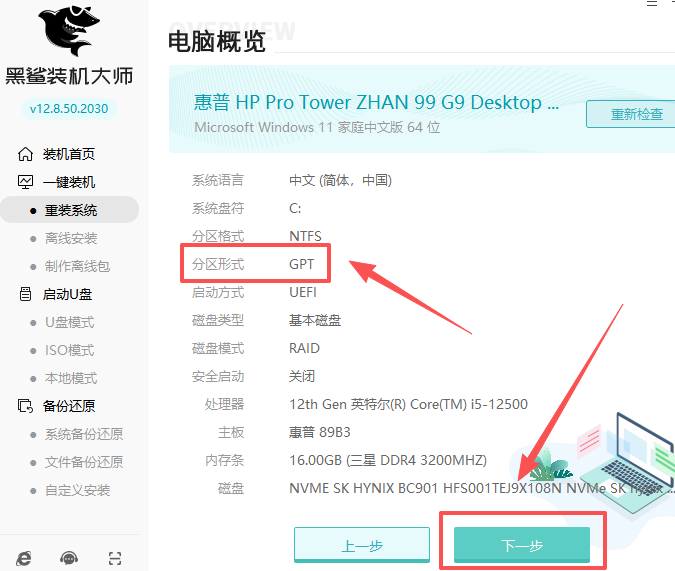
Task: Click the 系统语言 label
Action: click(218, 180)
